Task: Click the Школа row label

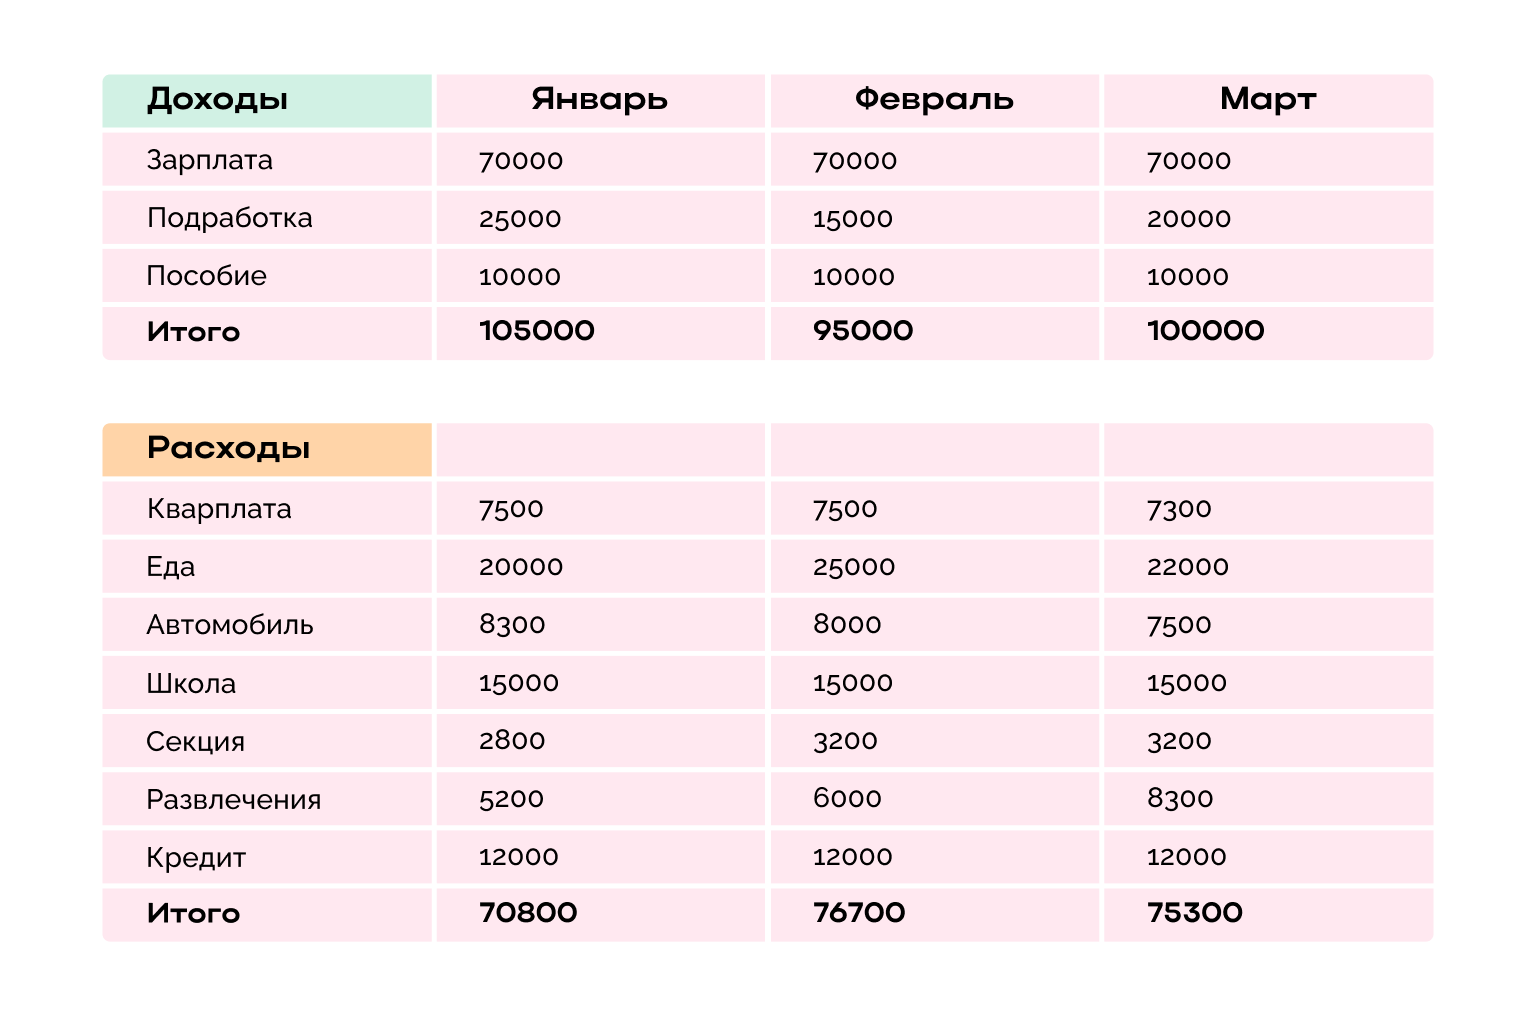Action: pyautogui.click(x=191, y=684)
